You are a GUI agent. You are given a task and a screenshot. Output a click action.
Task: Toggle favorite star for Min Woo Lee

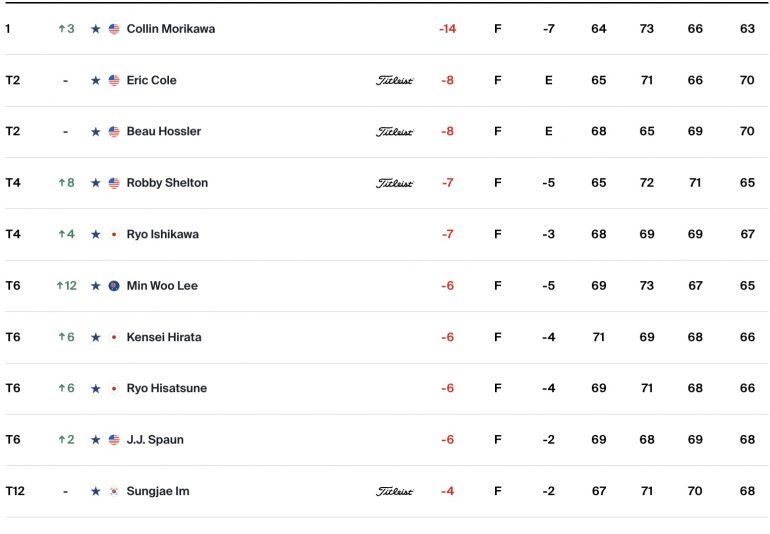[x=96, y=286]
